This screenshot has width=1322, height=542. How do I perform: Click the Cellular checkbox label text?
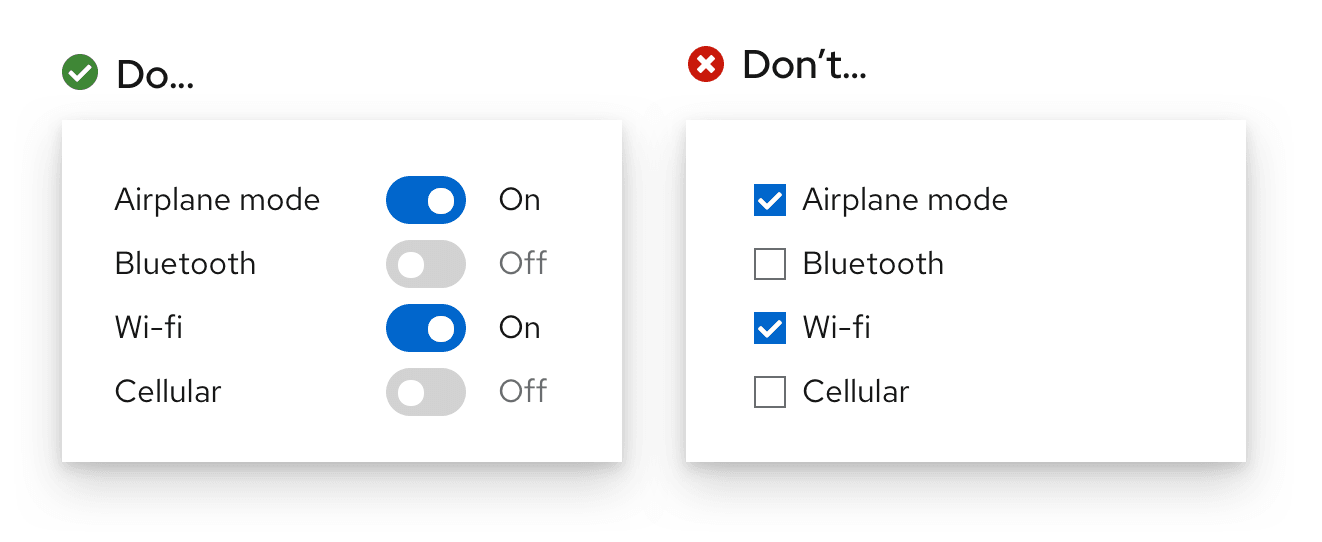856,392
